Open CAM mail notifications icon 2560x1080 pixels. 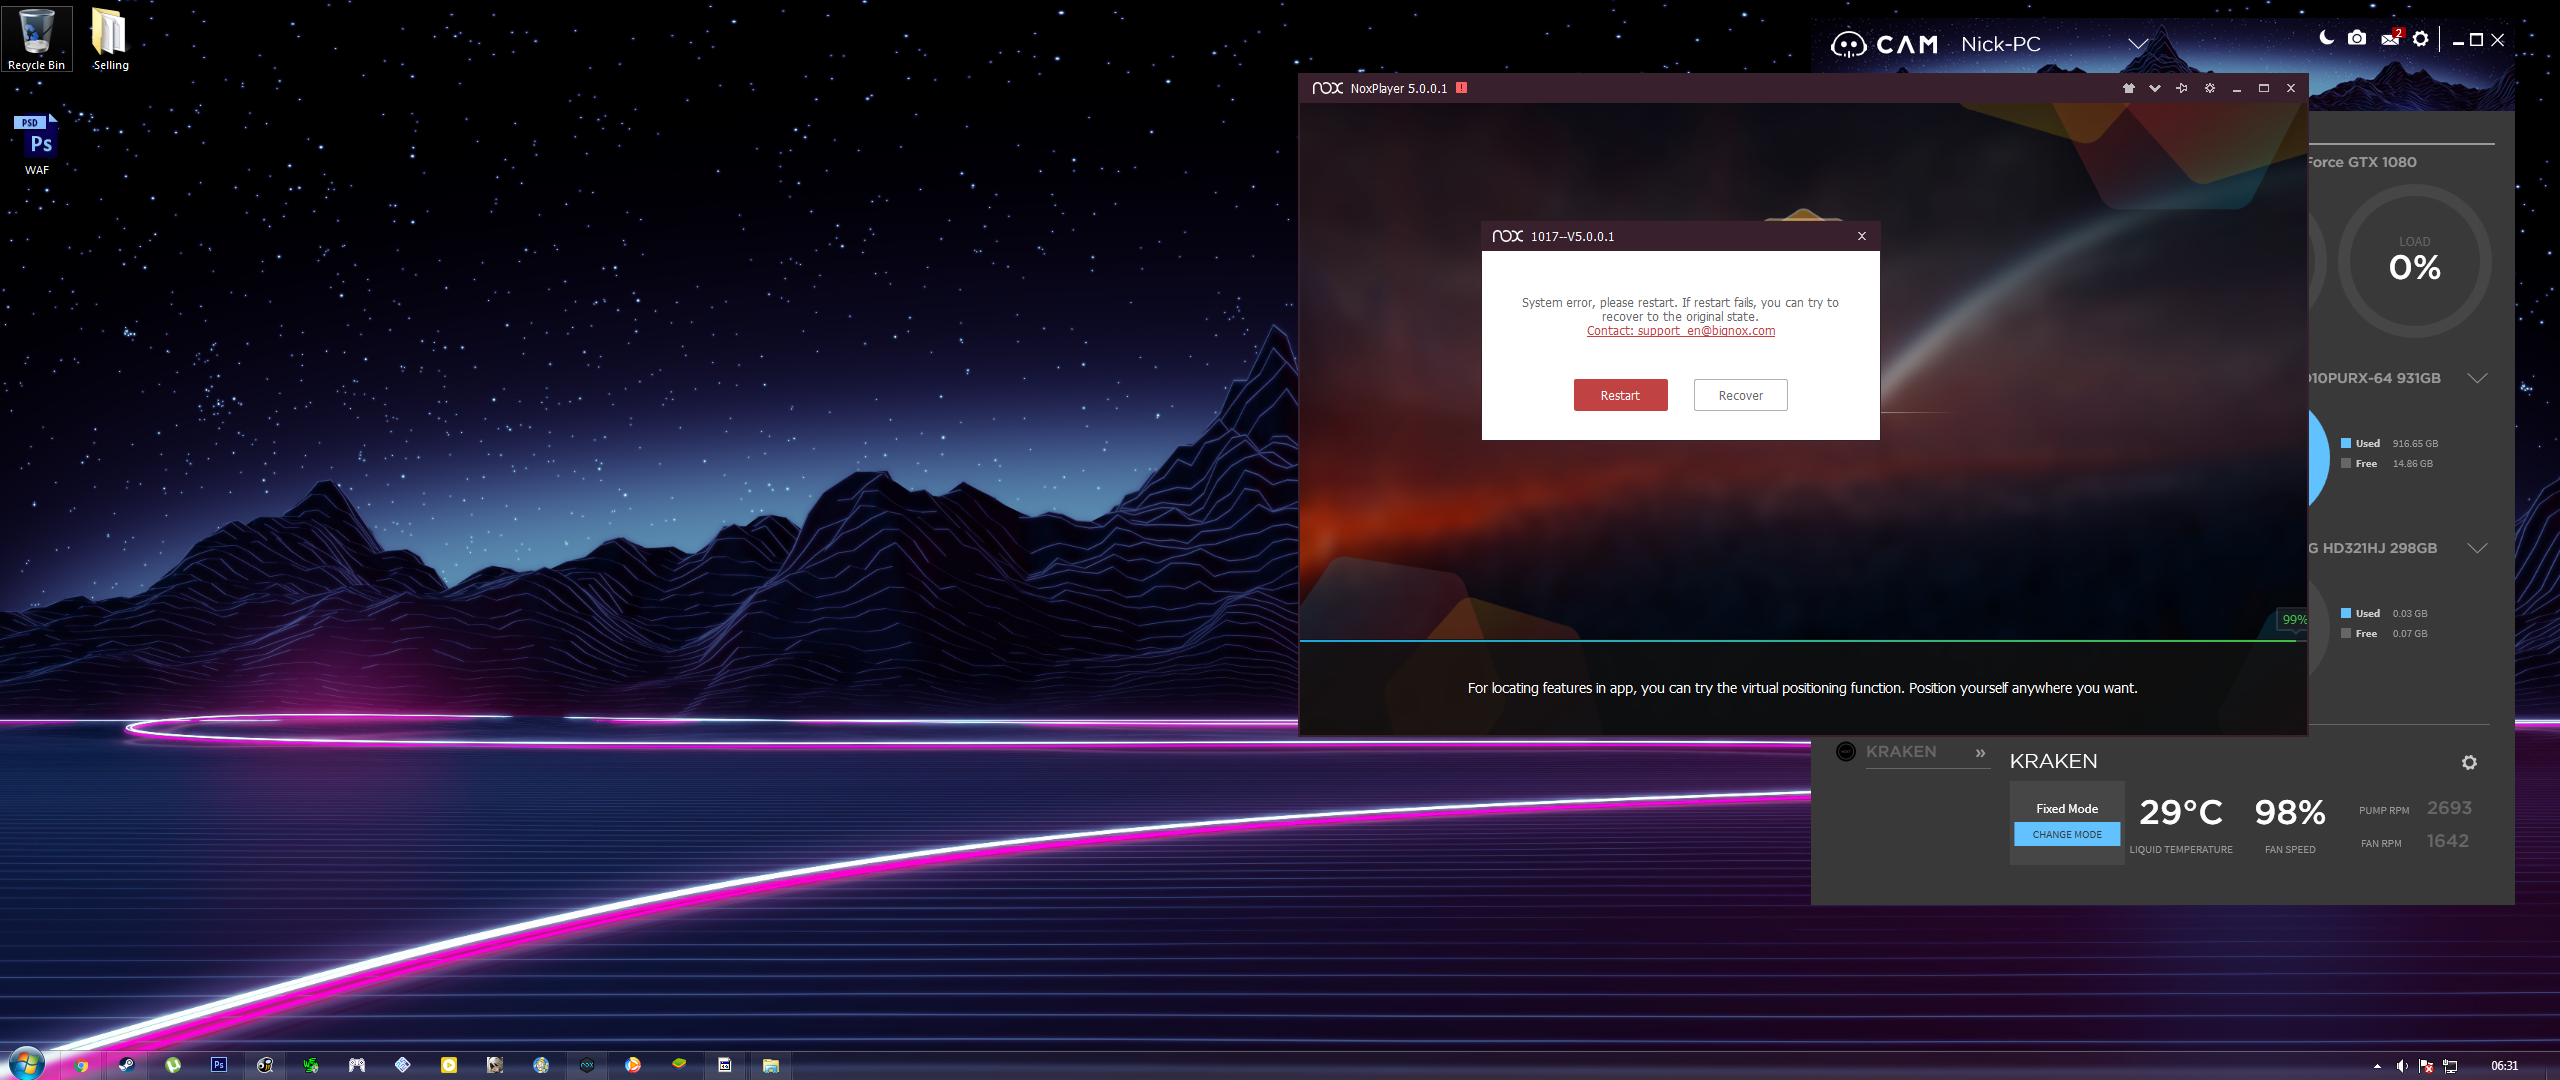[2391, 38]
